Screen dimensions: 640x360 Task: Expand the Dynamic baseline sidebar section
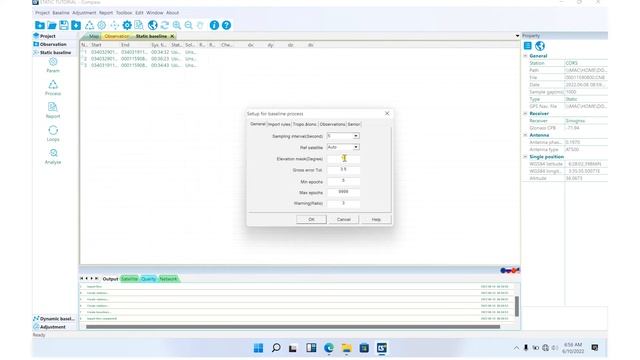pyautogui.click(x=54, y=318)
